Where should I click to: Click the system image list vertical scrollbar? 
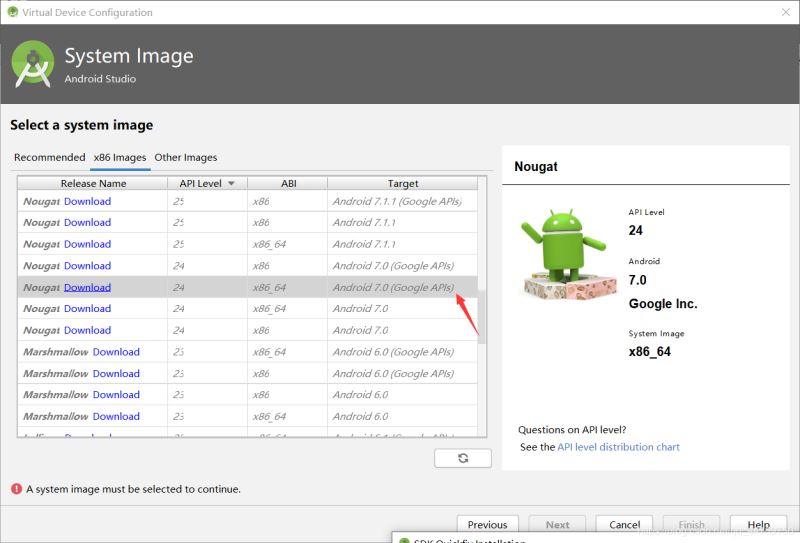[x=482, y=316]
